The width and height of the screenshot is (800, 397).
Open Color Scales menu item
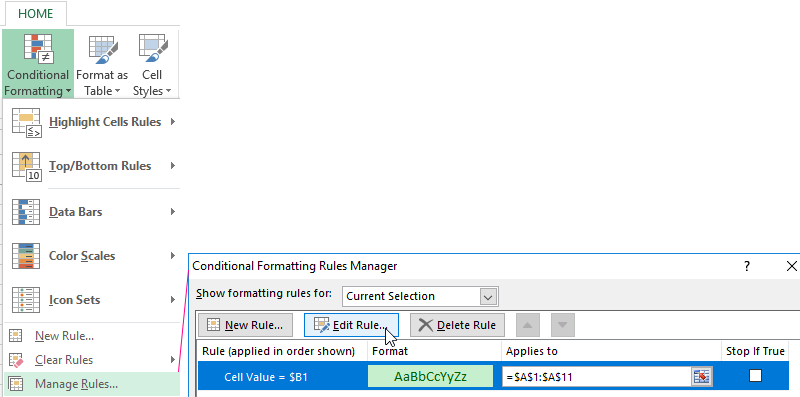pyautogui.click(x=92, y=256)
